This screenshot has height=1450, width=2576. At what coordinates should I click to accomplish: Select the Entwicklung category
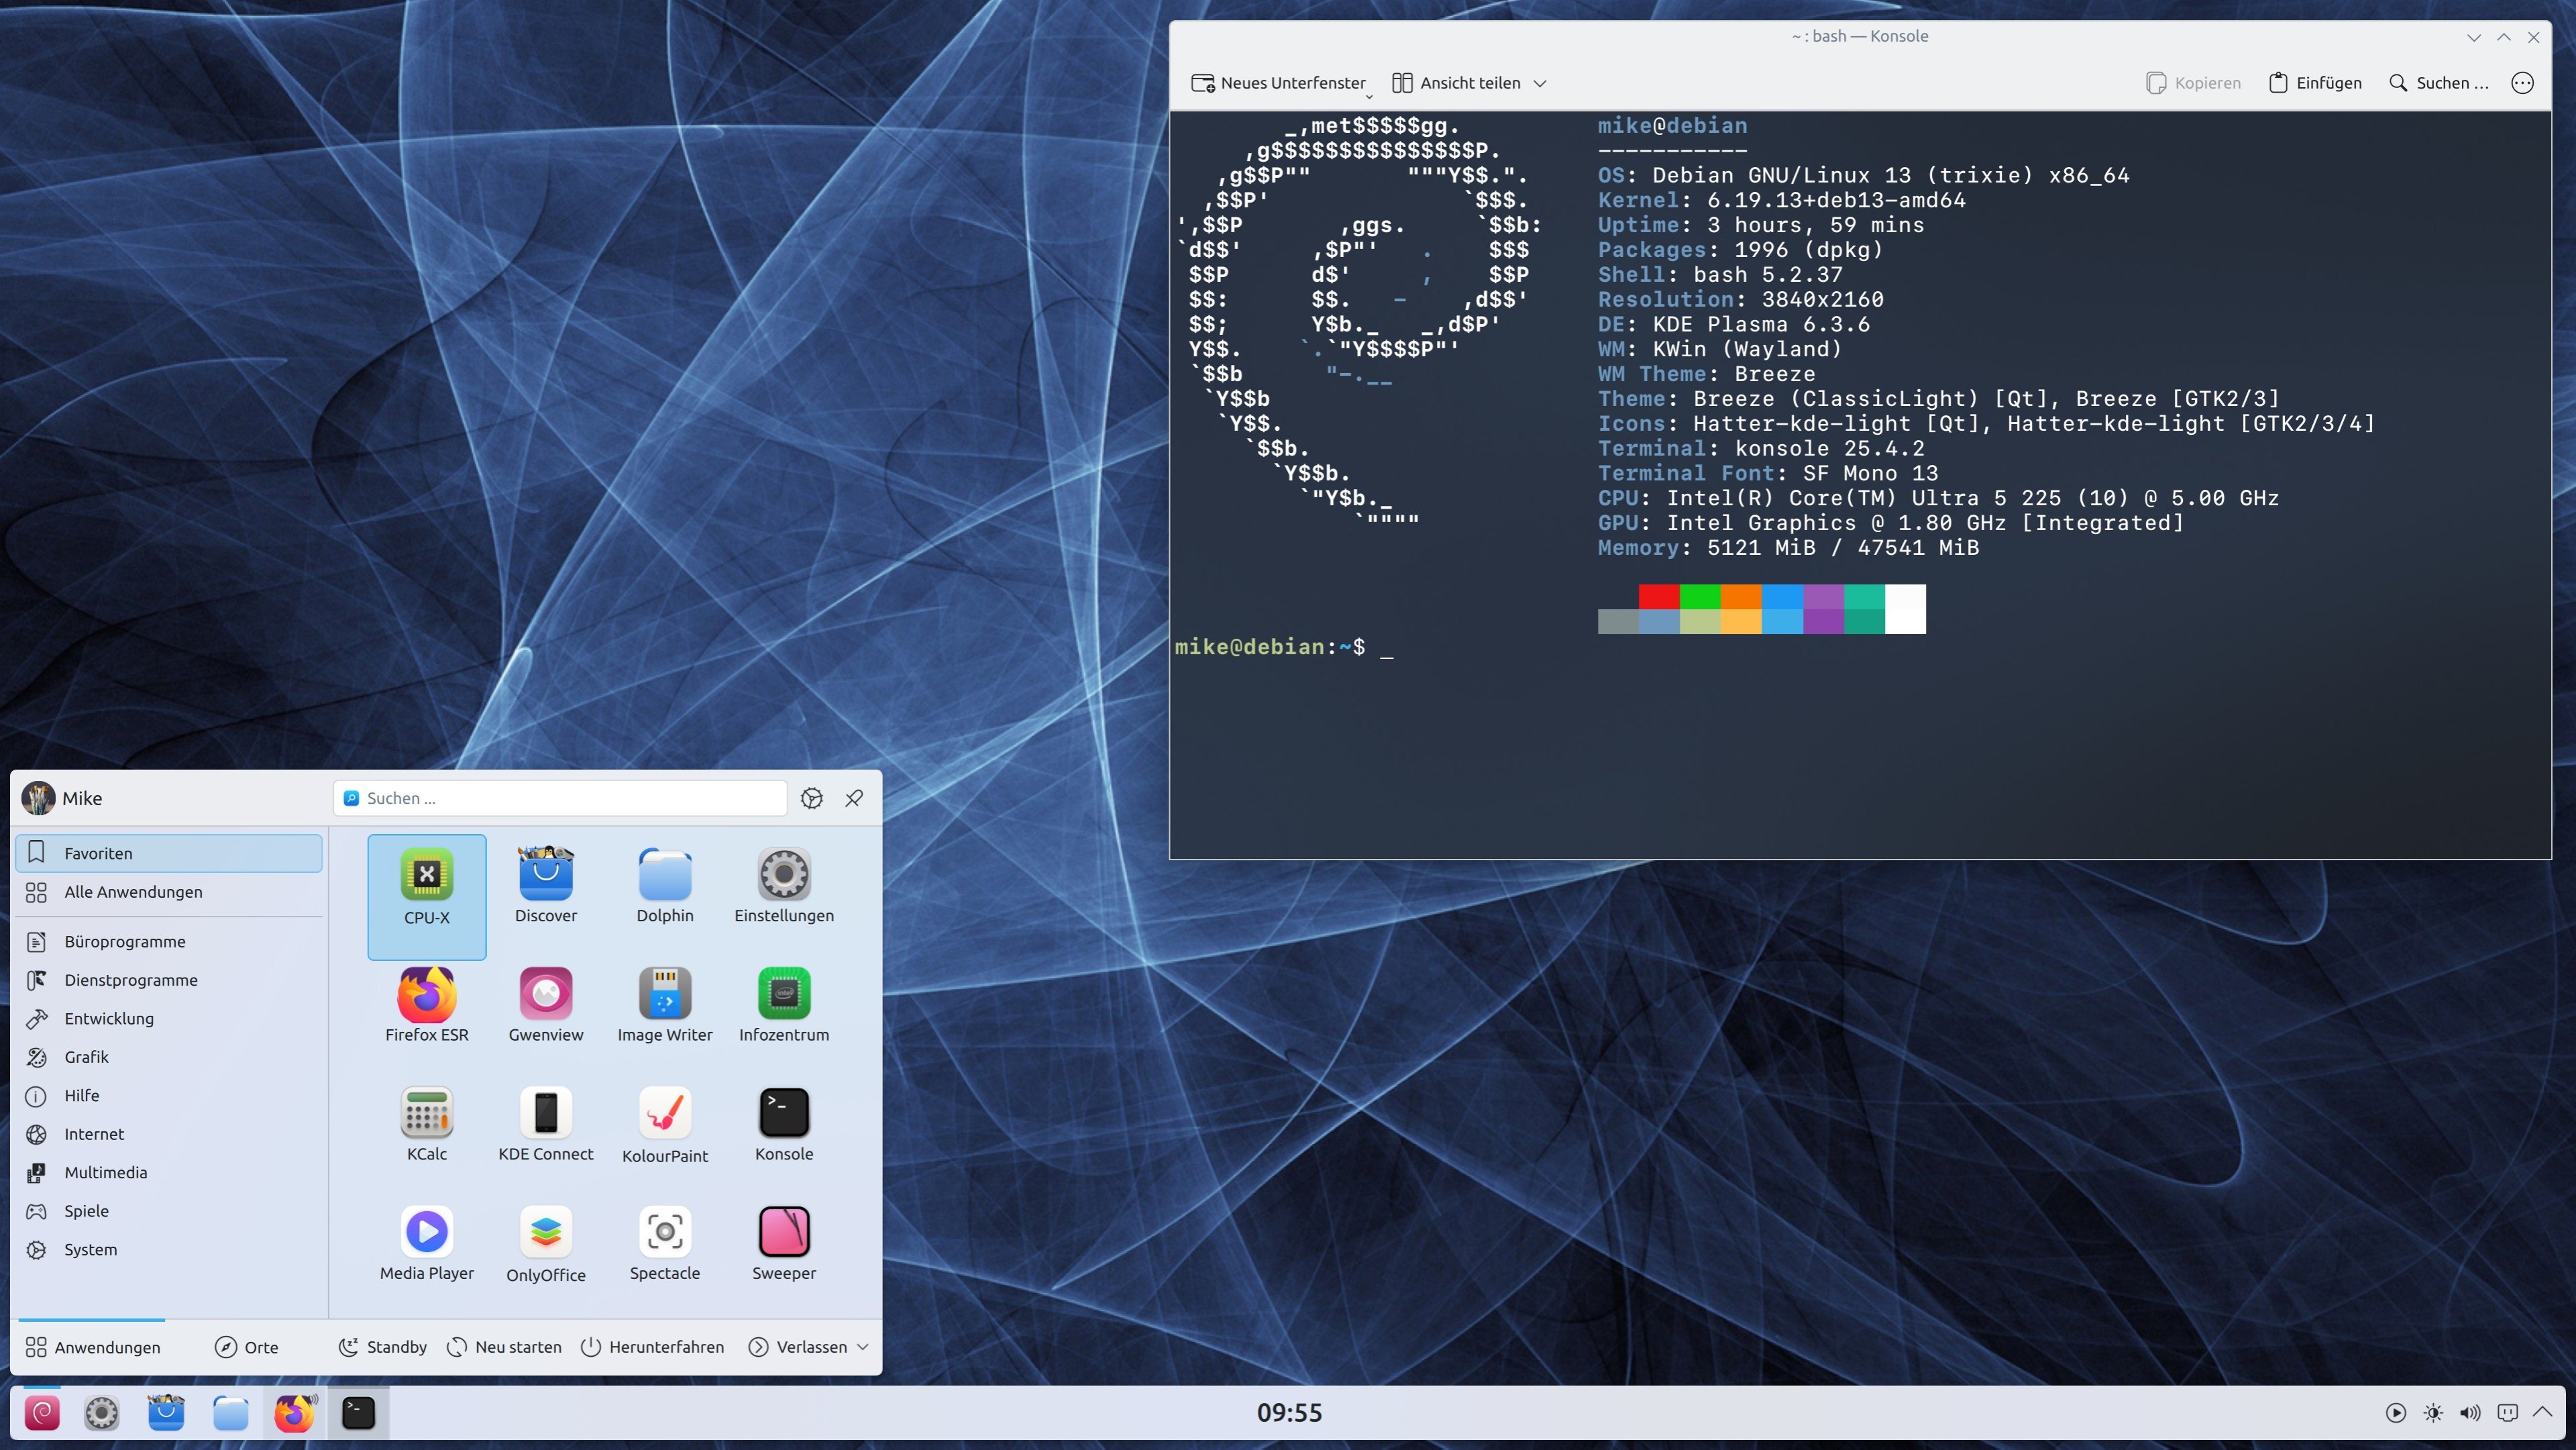(169, 1019)
